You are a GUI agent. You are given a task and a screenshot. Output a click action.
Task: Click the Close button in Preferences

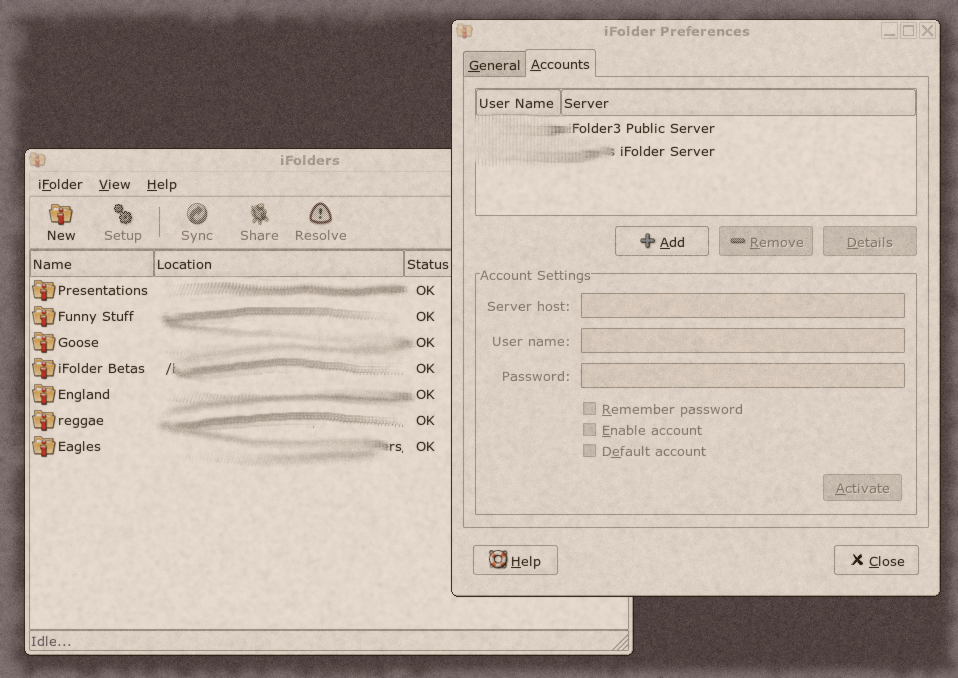[x=876, y=561]
